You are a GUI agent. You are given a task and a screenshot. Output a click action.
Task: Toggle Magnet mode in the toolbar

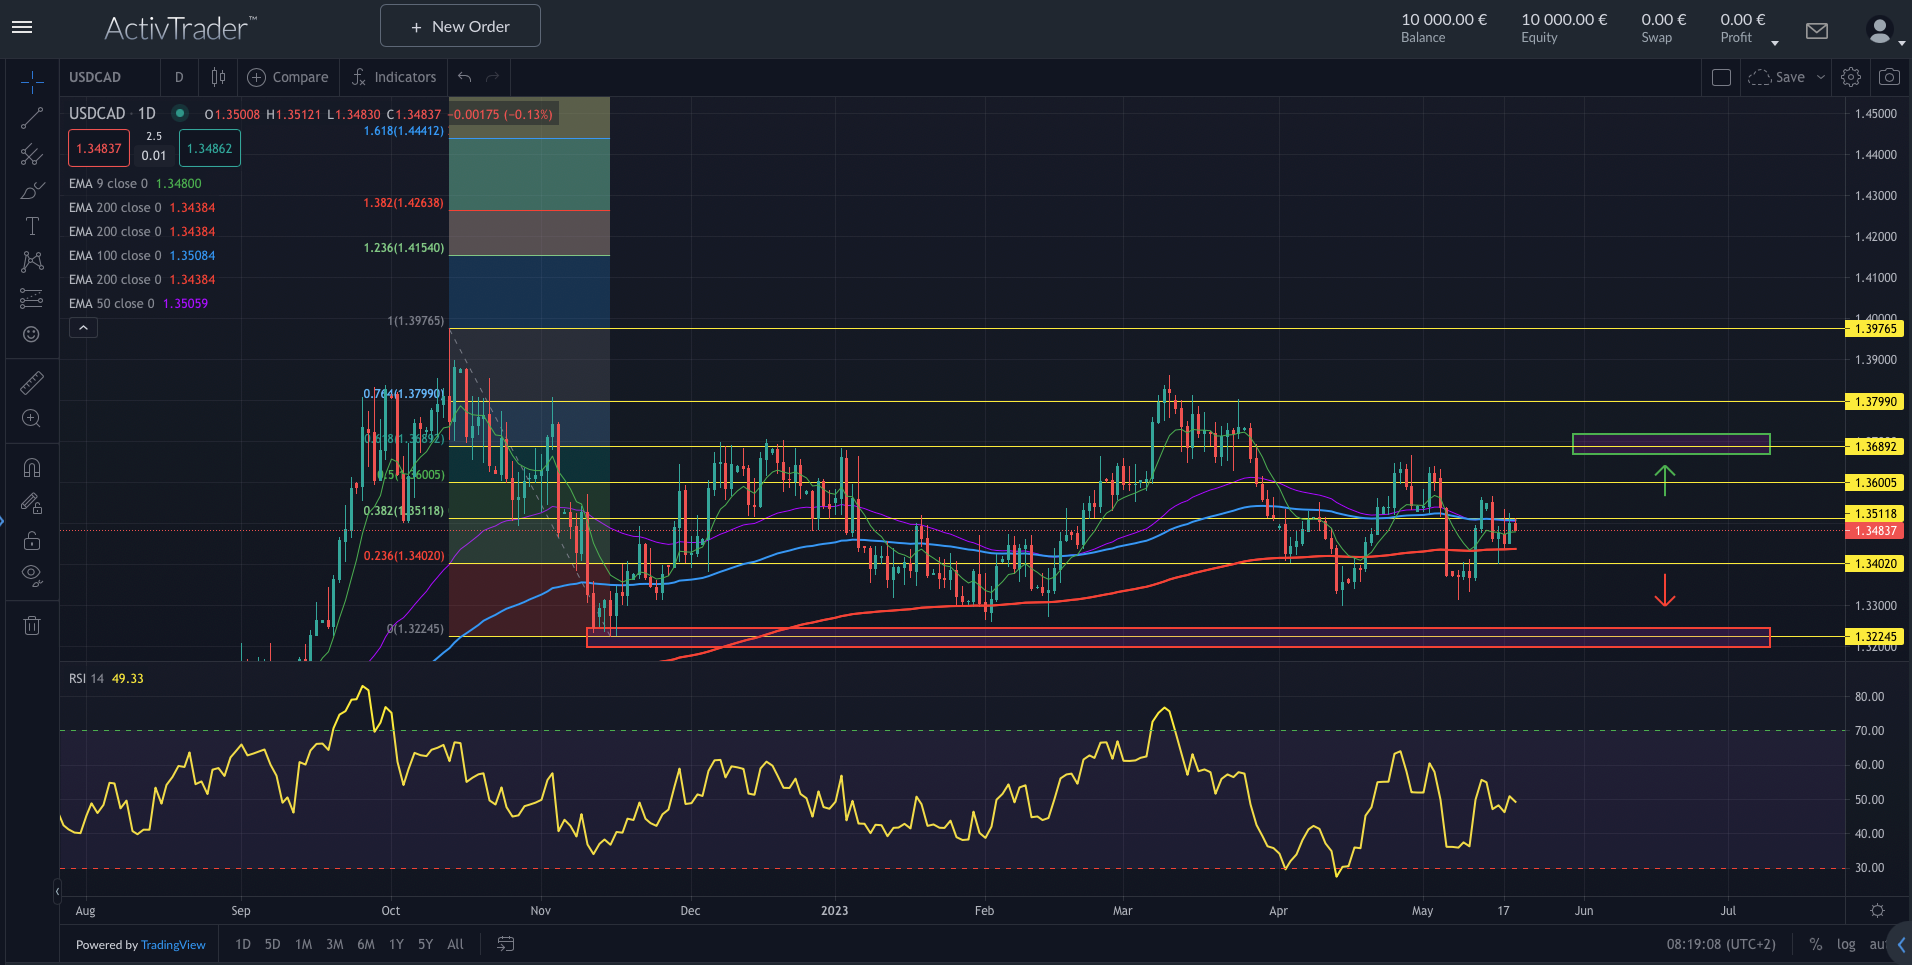32,467
